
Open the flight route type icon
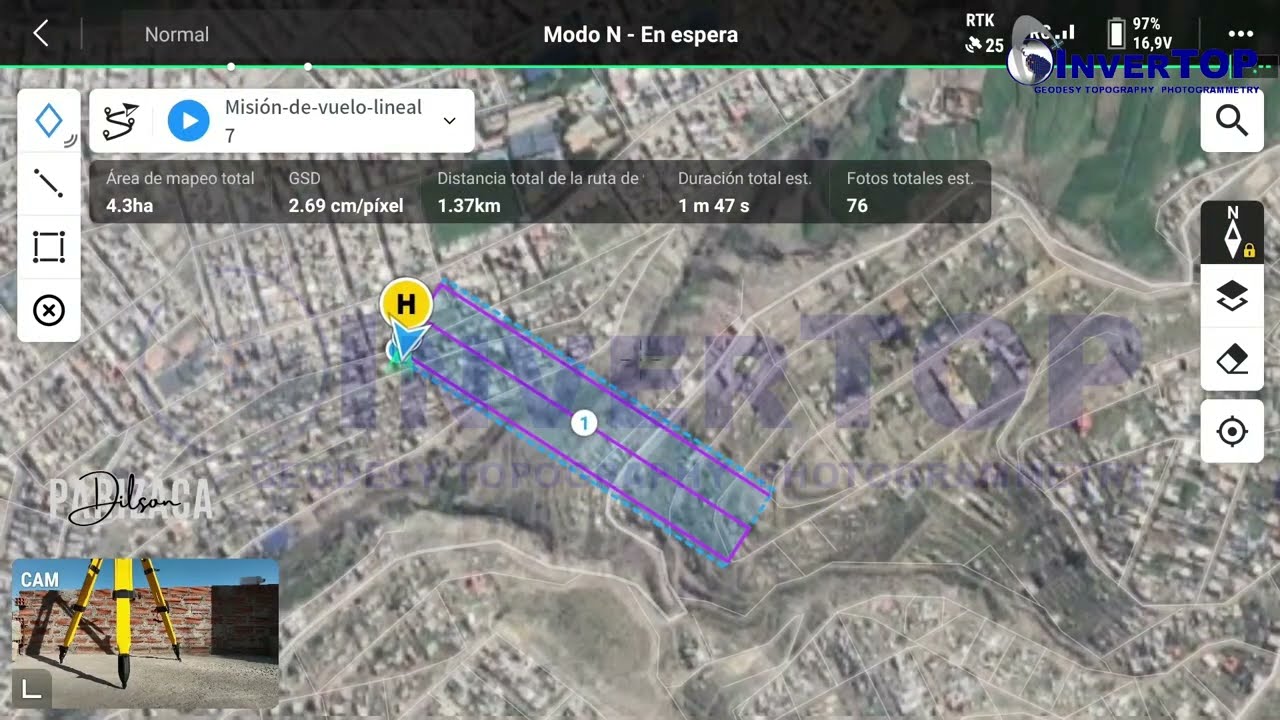click(120, 121)
